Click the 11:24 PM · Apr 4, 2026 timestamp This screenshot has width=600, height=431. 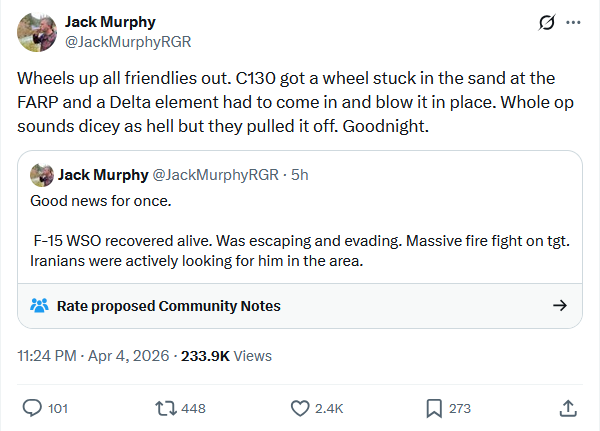(93, 356)
